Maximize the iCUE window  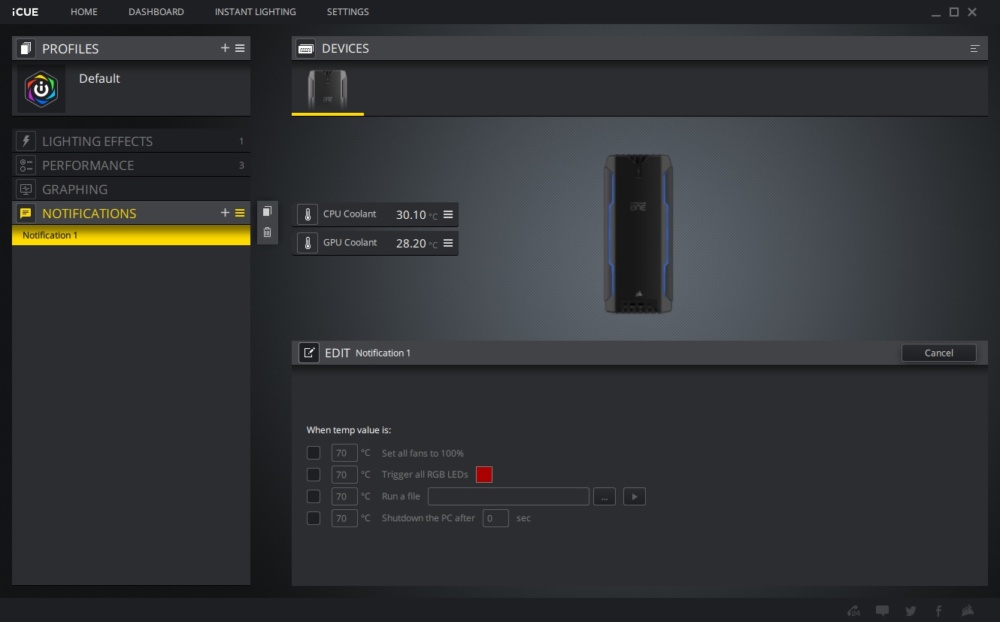954,11
